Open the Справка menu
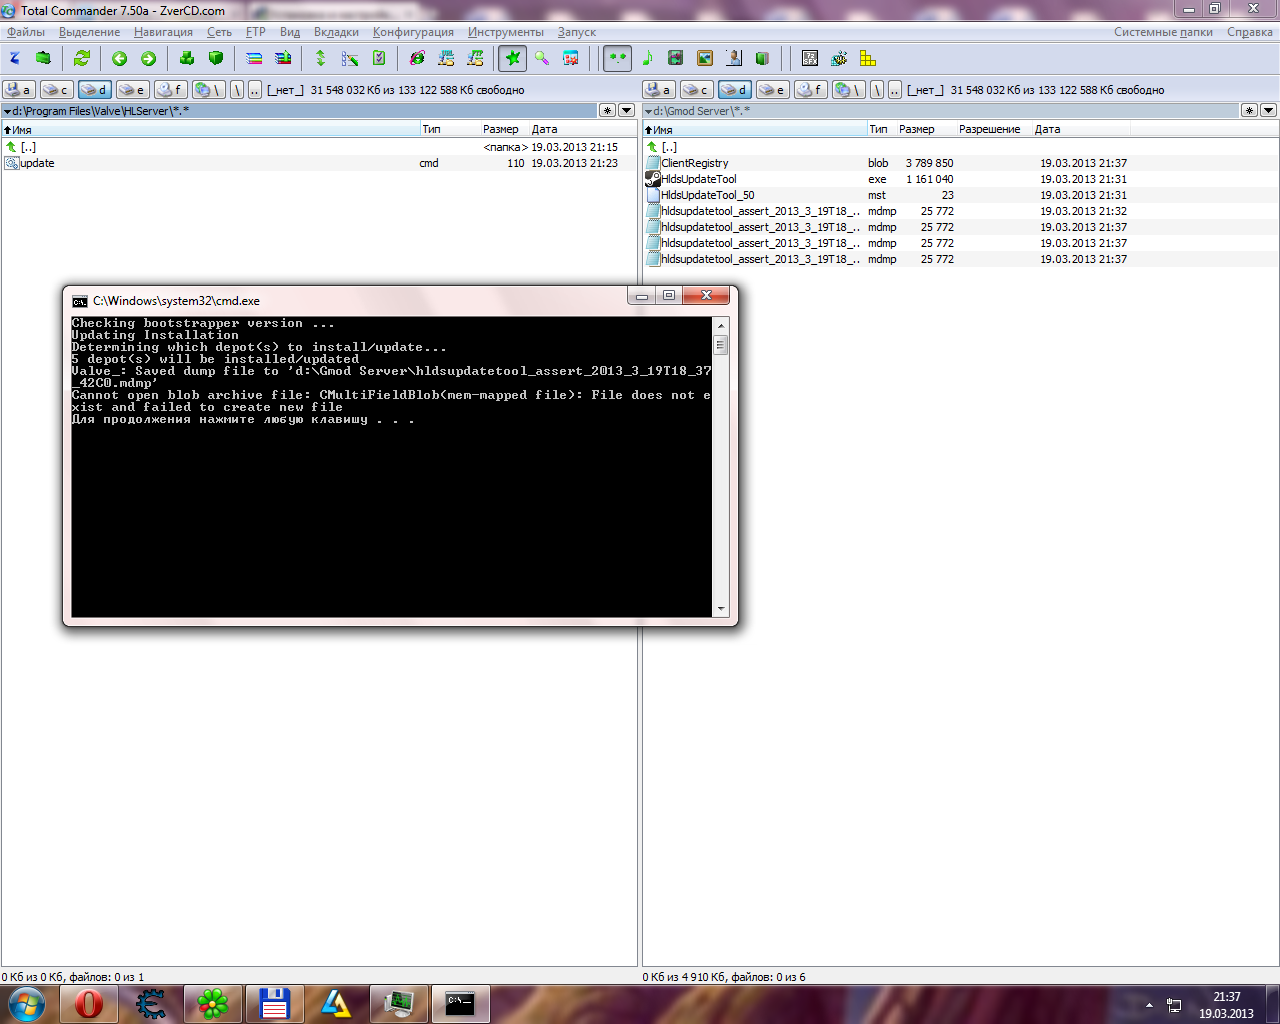This screenshot has height=1024, width=1280. click(x=1250, y=32)
